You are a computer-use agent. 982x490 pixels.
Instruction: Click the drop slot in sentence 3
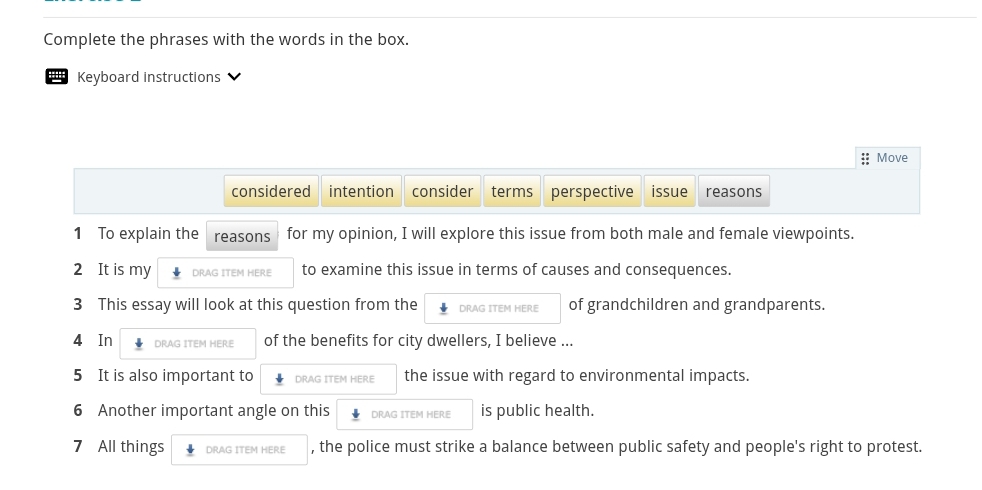click(492, 308)
